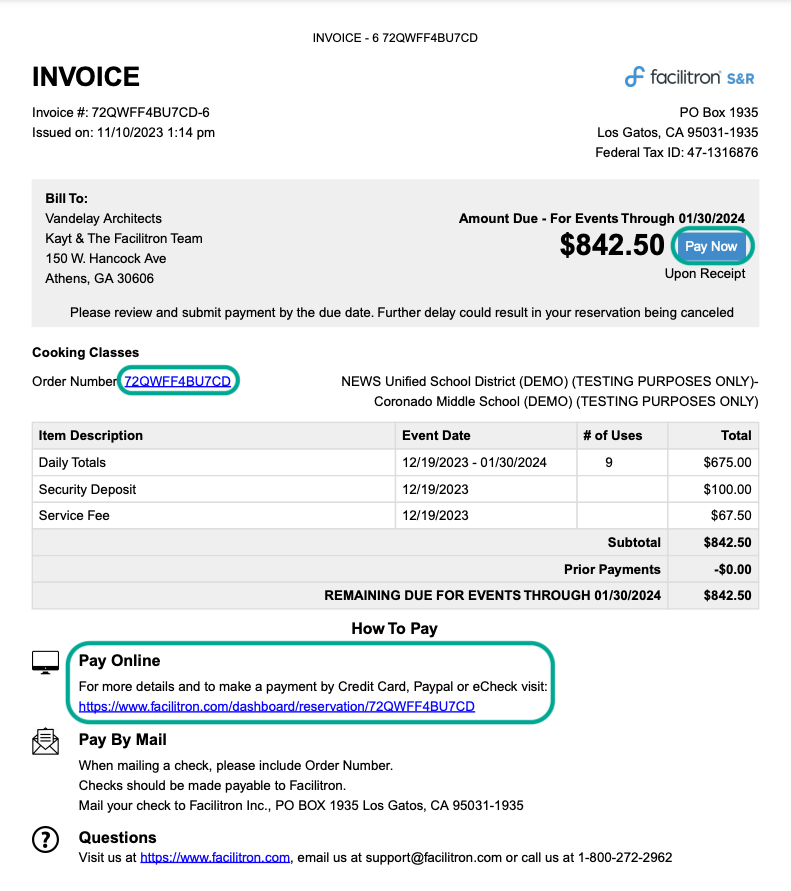Click the How To Pay heading
The height and width of the screenshot is (891, 791).
click(394, 628)
